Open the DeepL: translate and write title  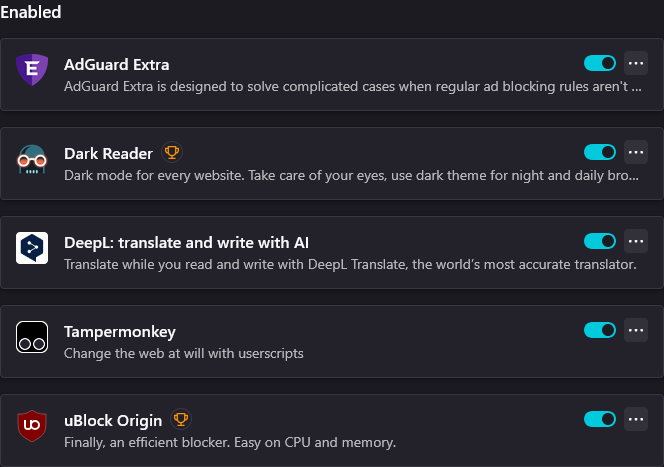point(186,243)
